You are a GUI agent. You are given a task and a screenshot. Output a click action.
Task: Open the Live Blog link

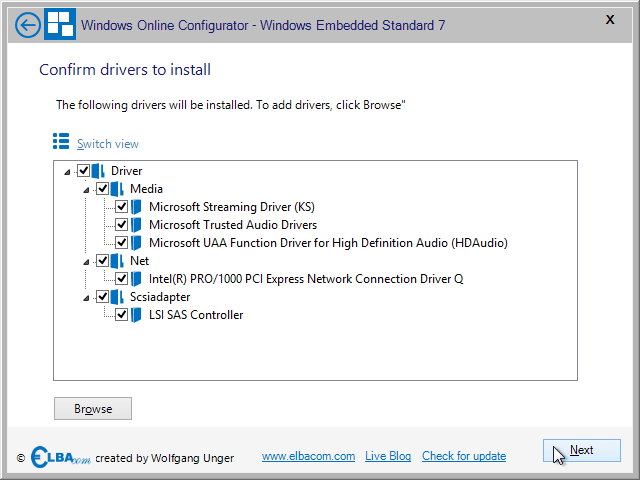(388, 456)
